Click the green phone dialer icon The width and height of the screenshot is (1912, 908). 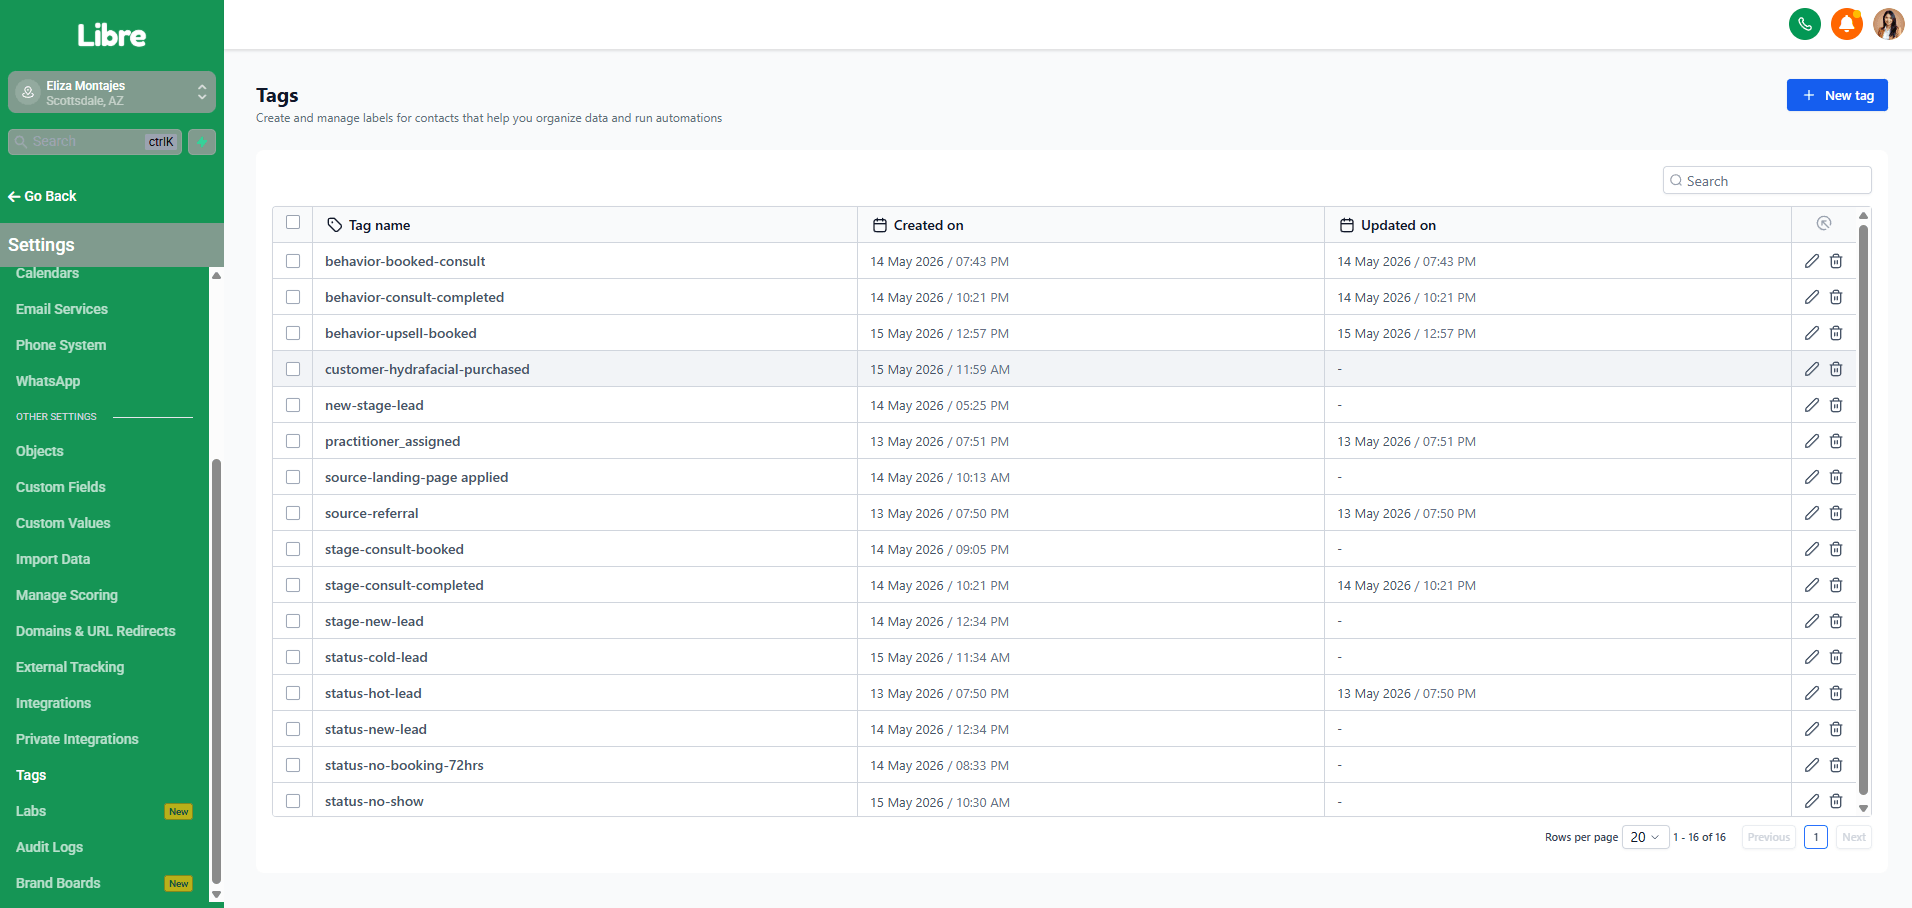pos(1805,24)
